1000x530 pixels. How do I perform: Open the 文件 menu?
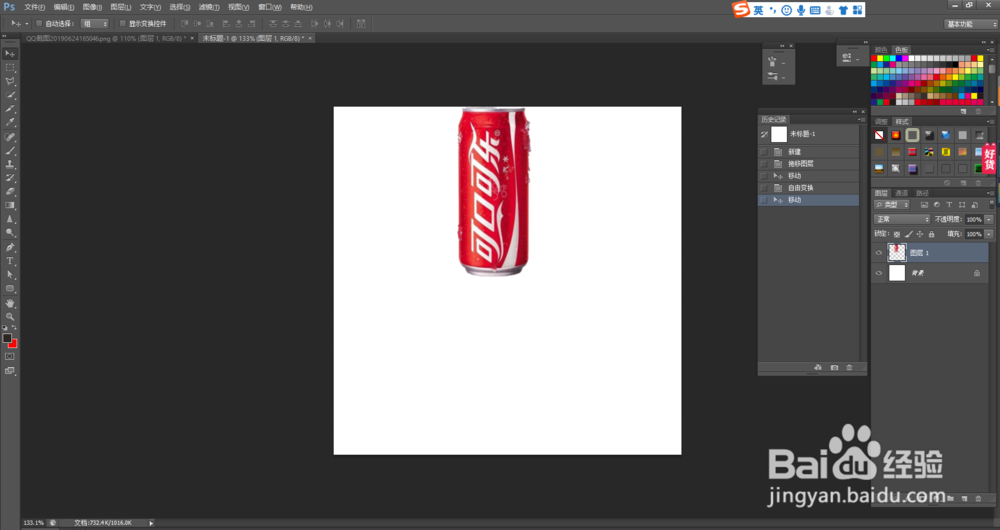pos(34,7)
